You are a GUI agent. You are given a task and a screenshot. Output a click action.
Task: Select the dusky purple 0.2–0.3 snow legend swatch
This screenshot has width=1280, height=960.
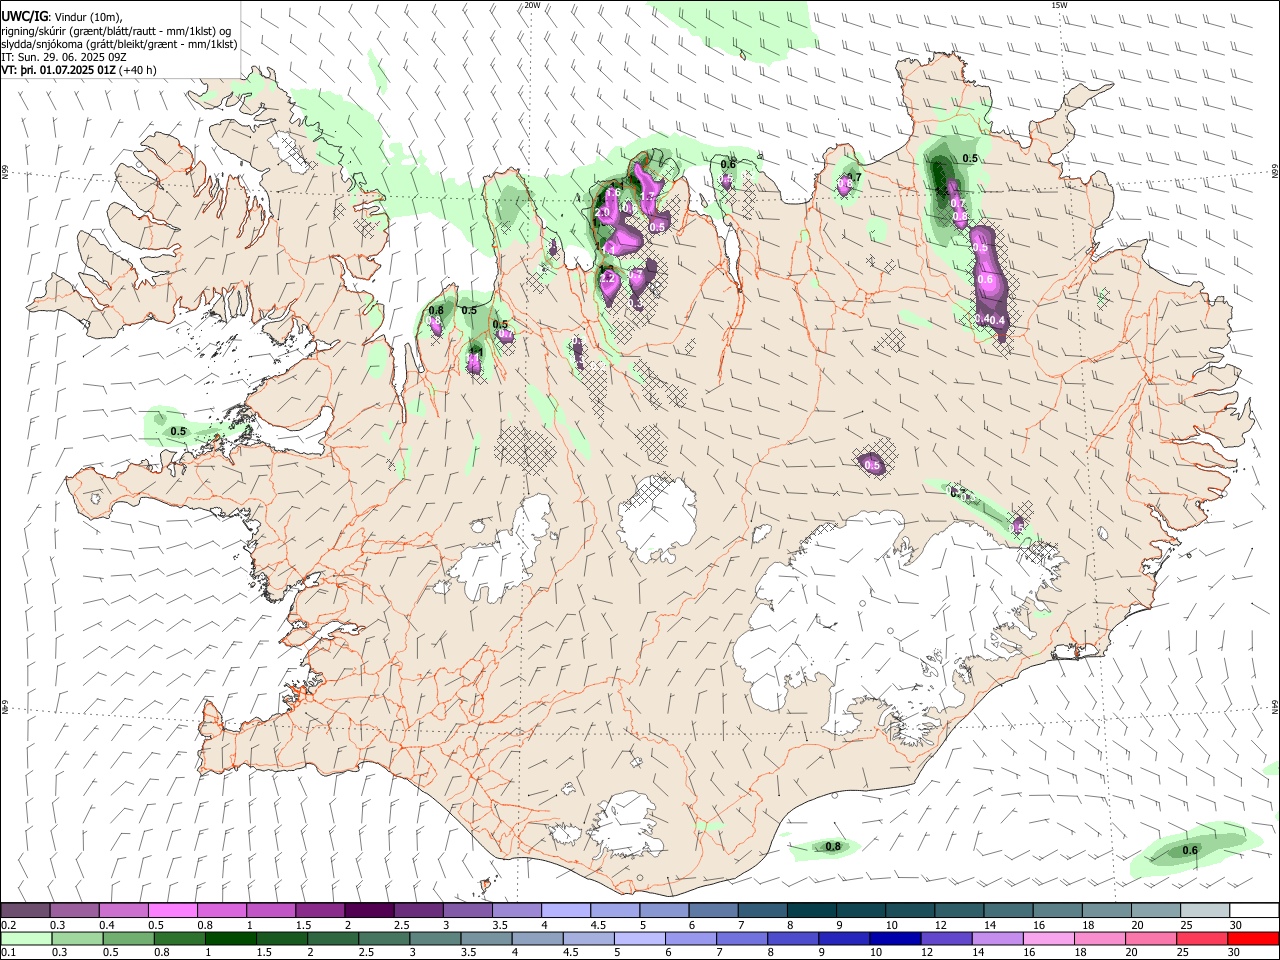pos(25,911)
